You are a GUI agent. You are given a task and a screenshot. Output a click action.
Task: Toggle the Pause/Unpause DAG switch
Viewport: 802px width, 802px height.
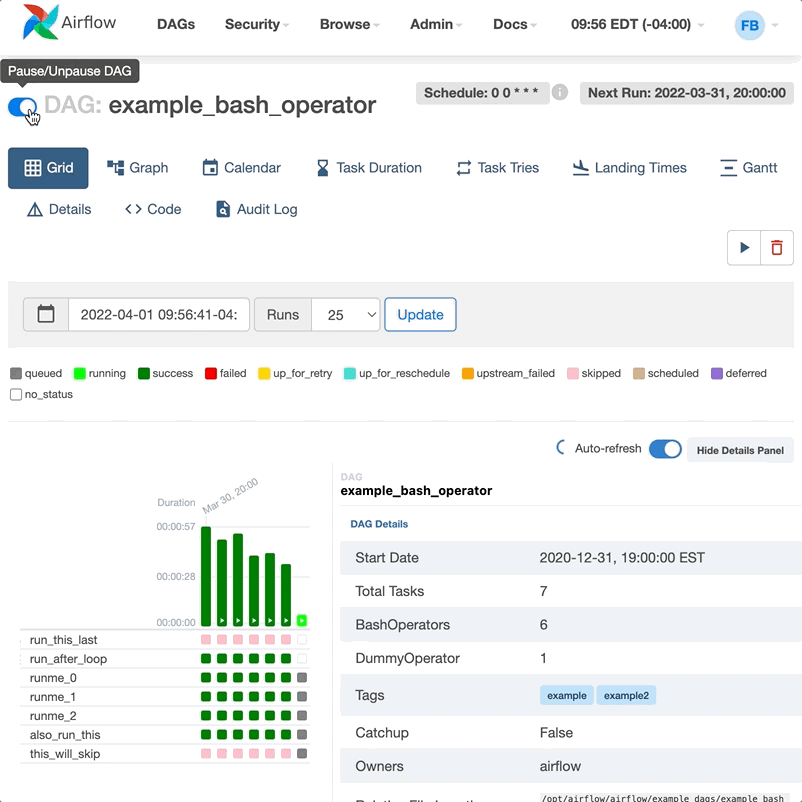[x=22, y=107]
